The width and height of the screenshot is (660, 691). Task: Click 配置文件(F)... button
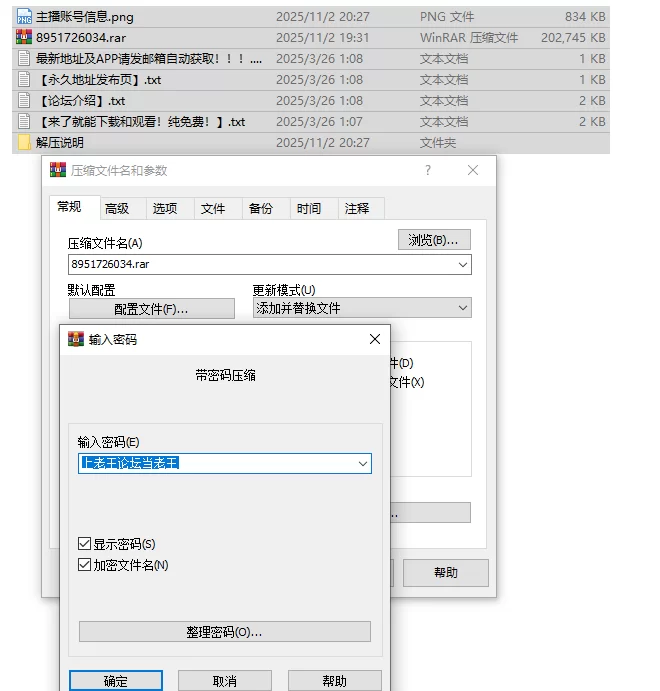152,308
